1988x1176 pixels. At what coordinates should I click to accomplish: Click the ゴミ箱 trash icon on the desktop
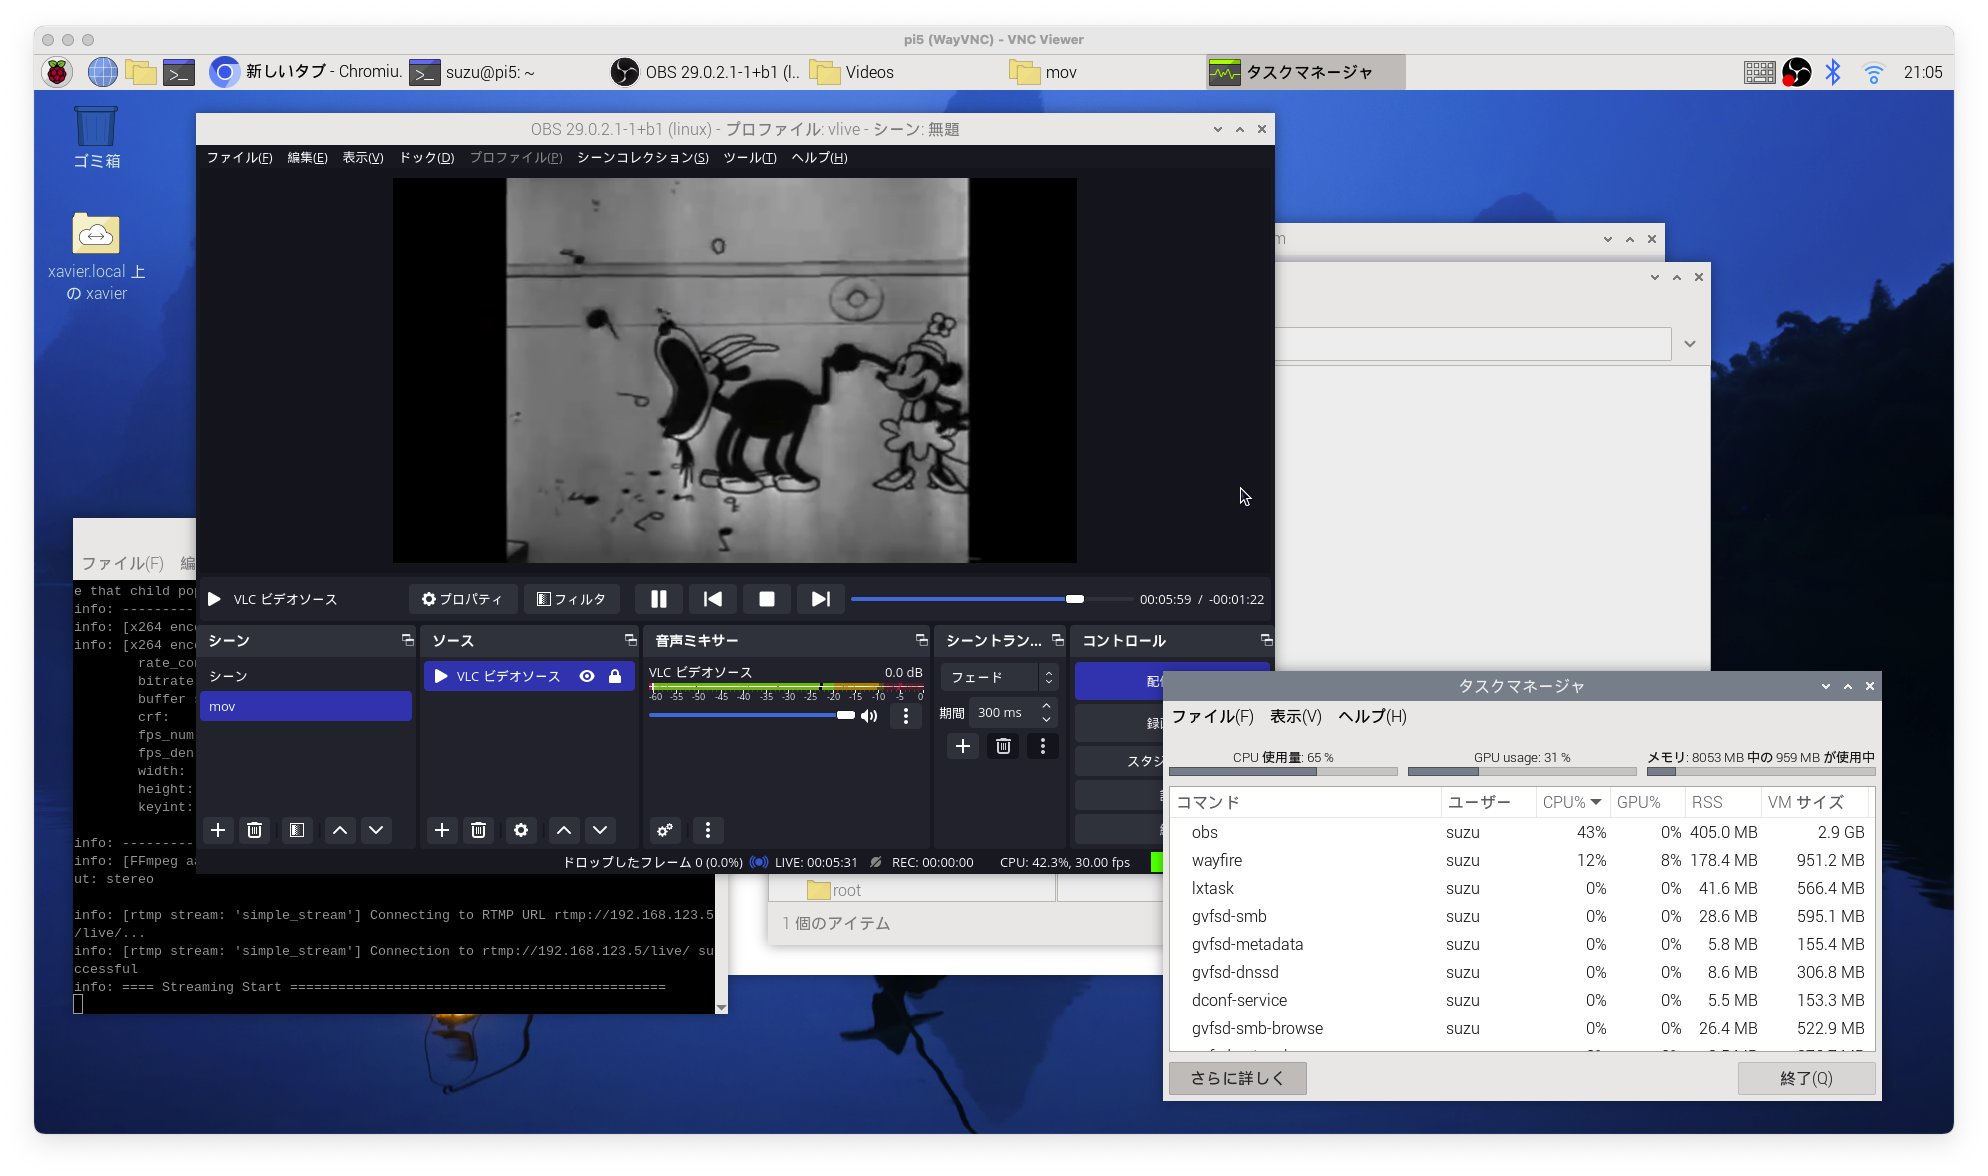point(96,138)
